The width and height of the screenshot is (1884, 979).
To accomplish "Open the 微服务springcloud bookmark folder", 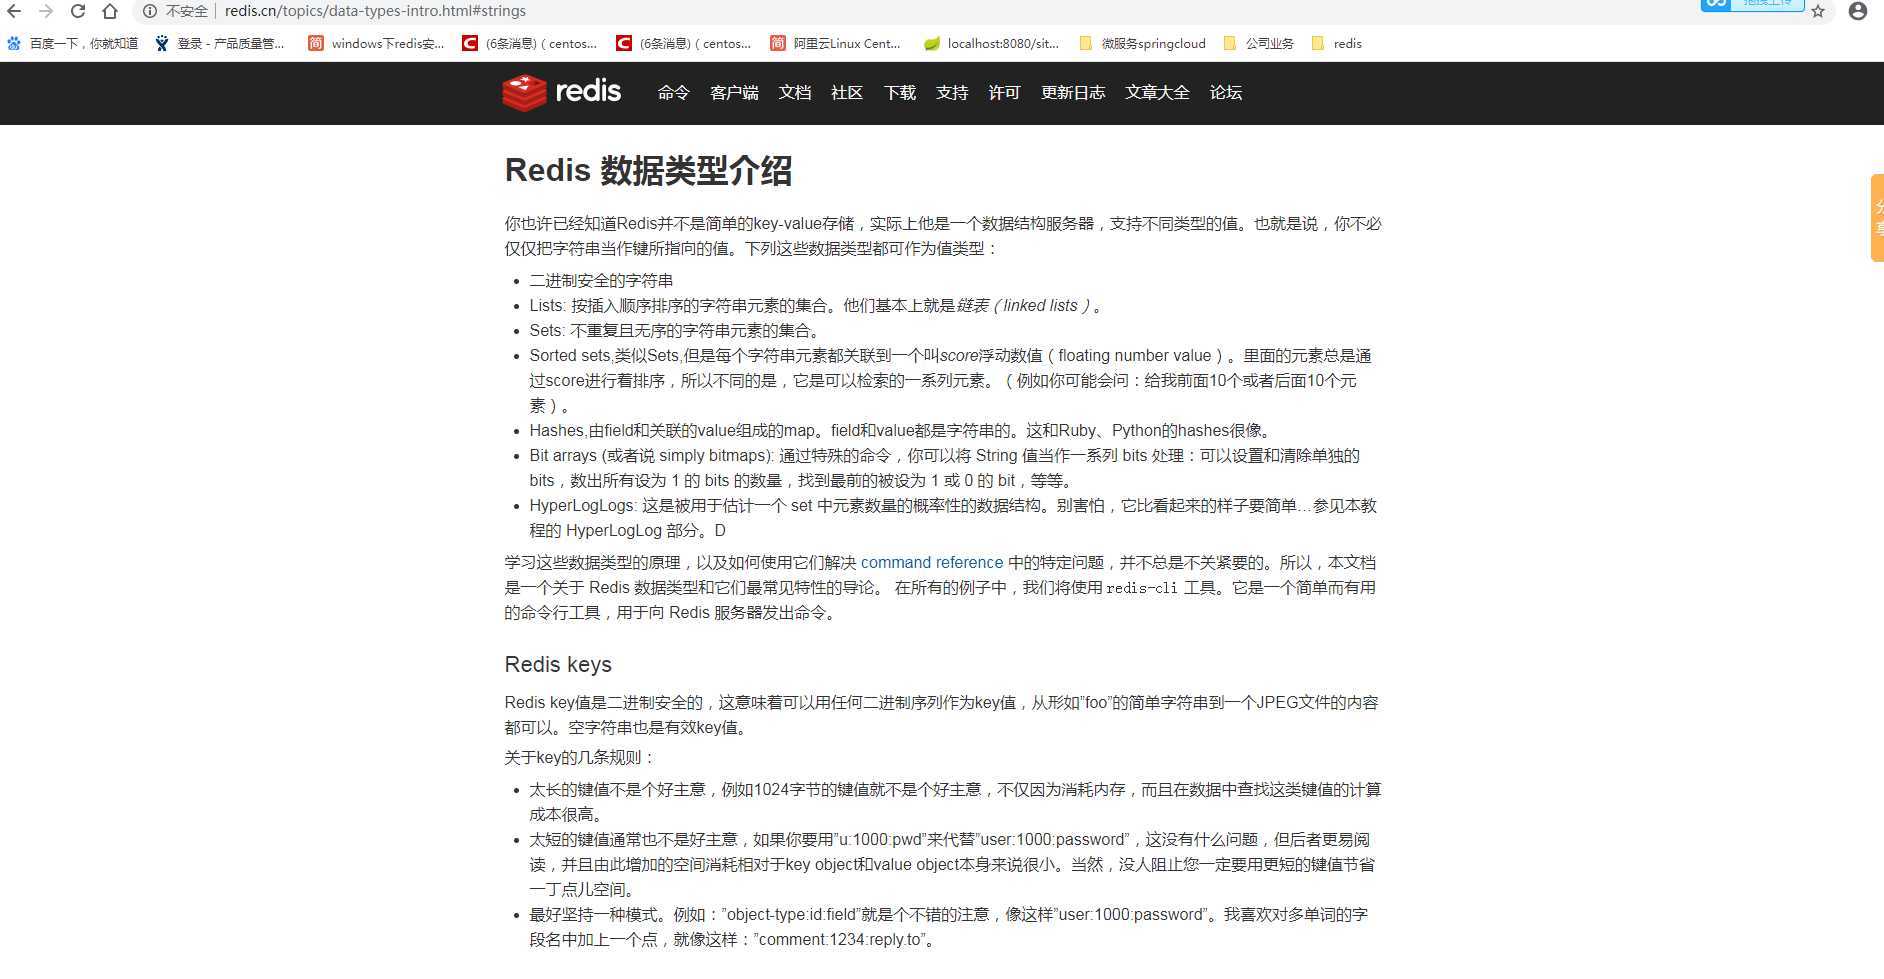I will 1143,43.
